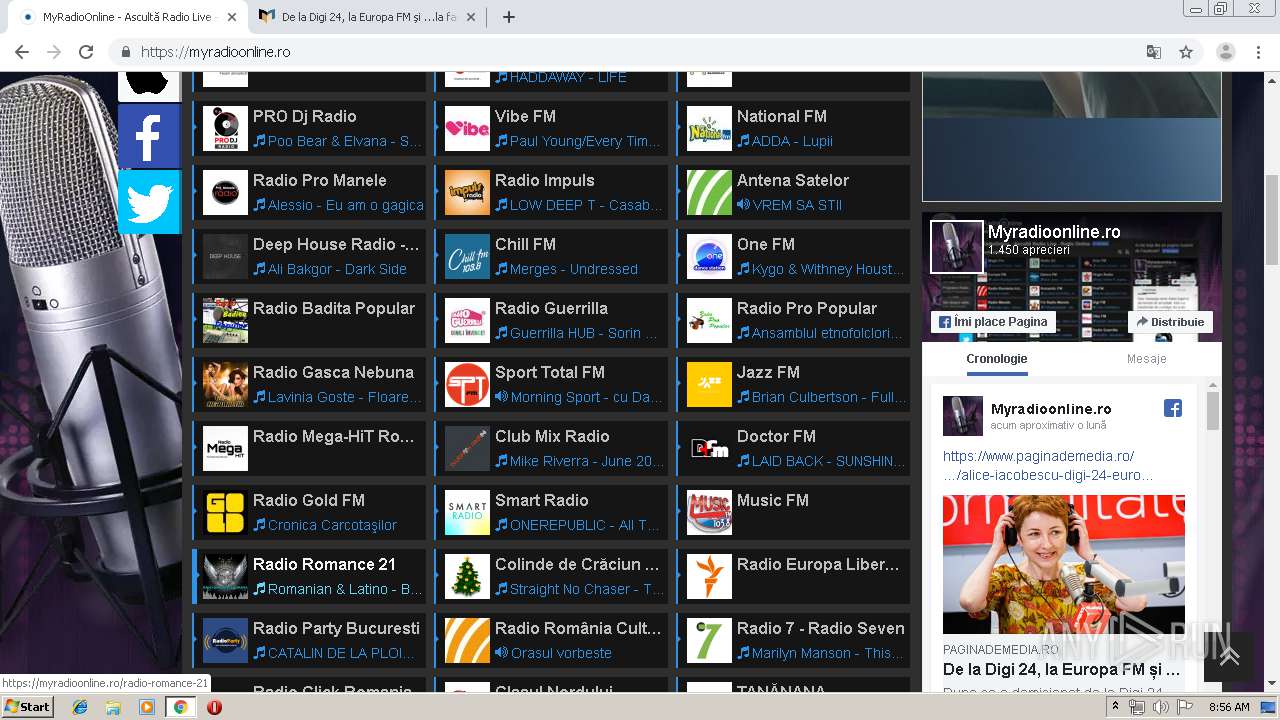Click the Colinde de Craciun tree logo
Screen dimensions: 1280x720
pyautogui.click(x=467, y=577)
